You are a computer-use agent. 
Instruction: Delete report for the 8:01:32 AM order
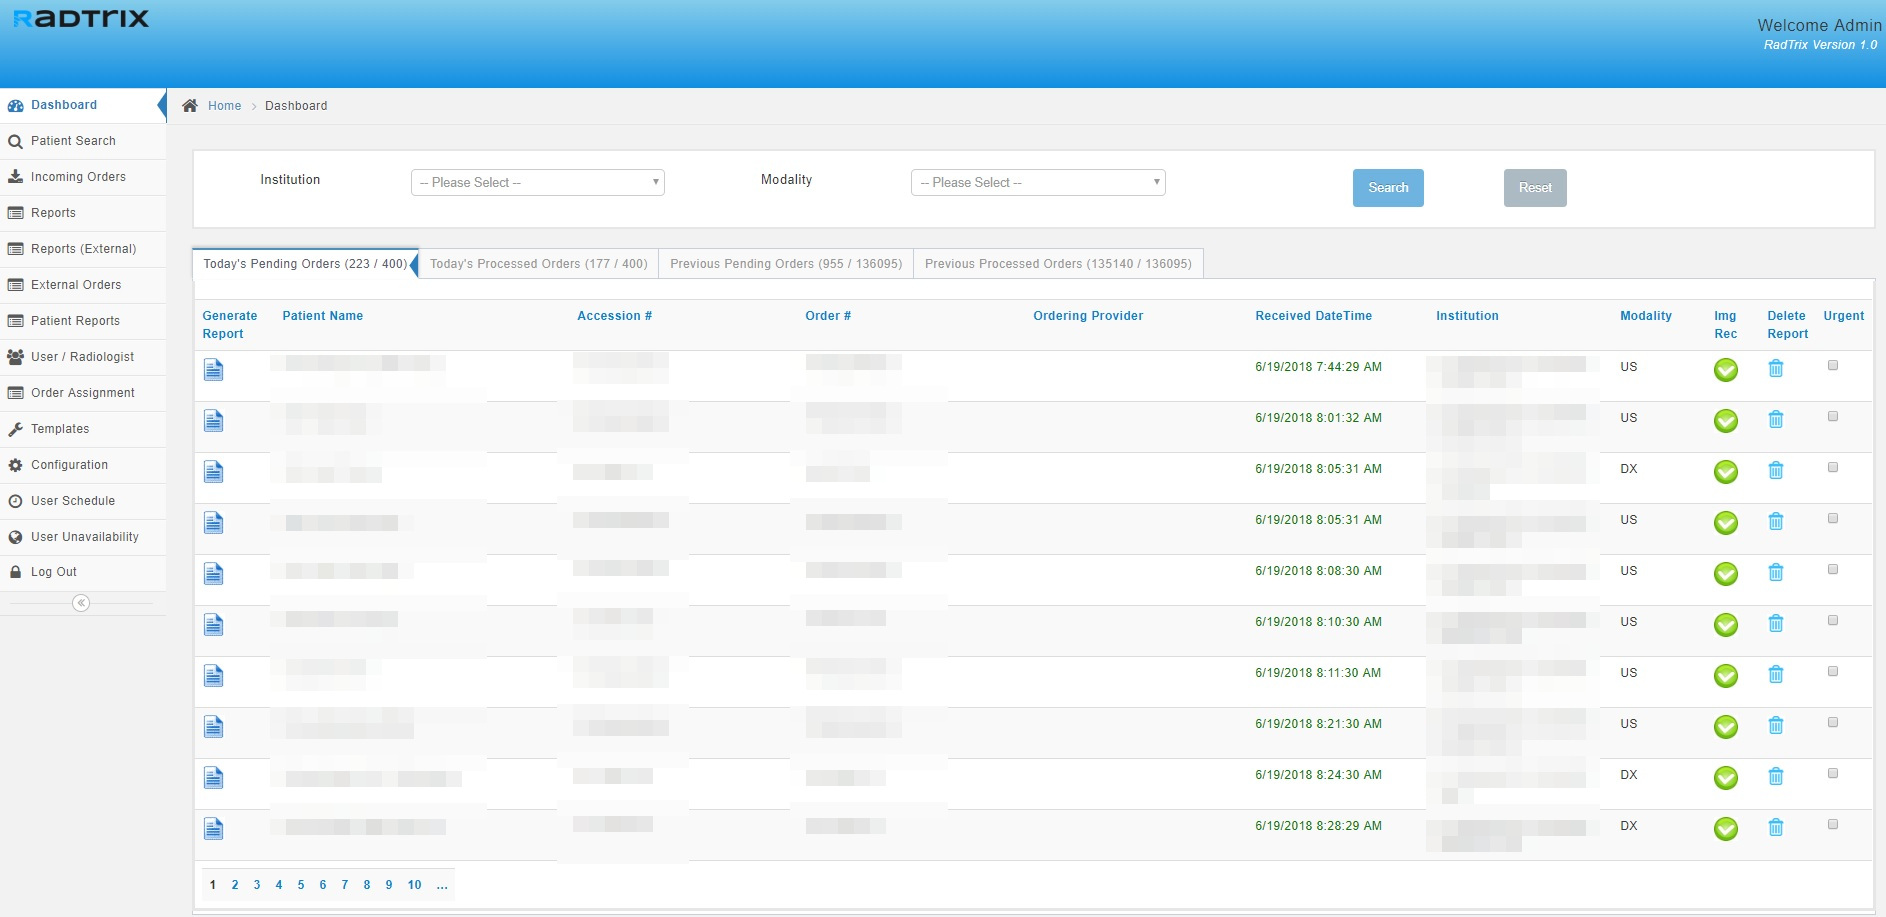tap(1775, 420)
